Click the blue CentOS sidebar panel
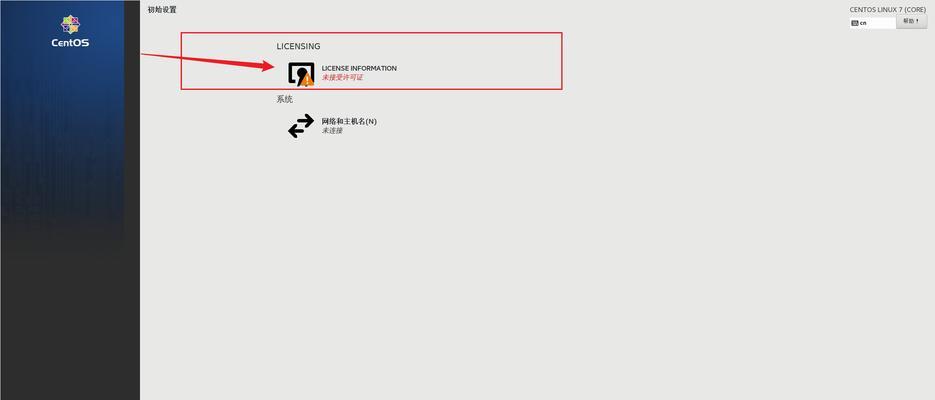The height and width of the screenshot is (400, 935). (x=63, y=119)
